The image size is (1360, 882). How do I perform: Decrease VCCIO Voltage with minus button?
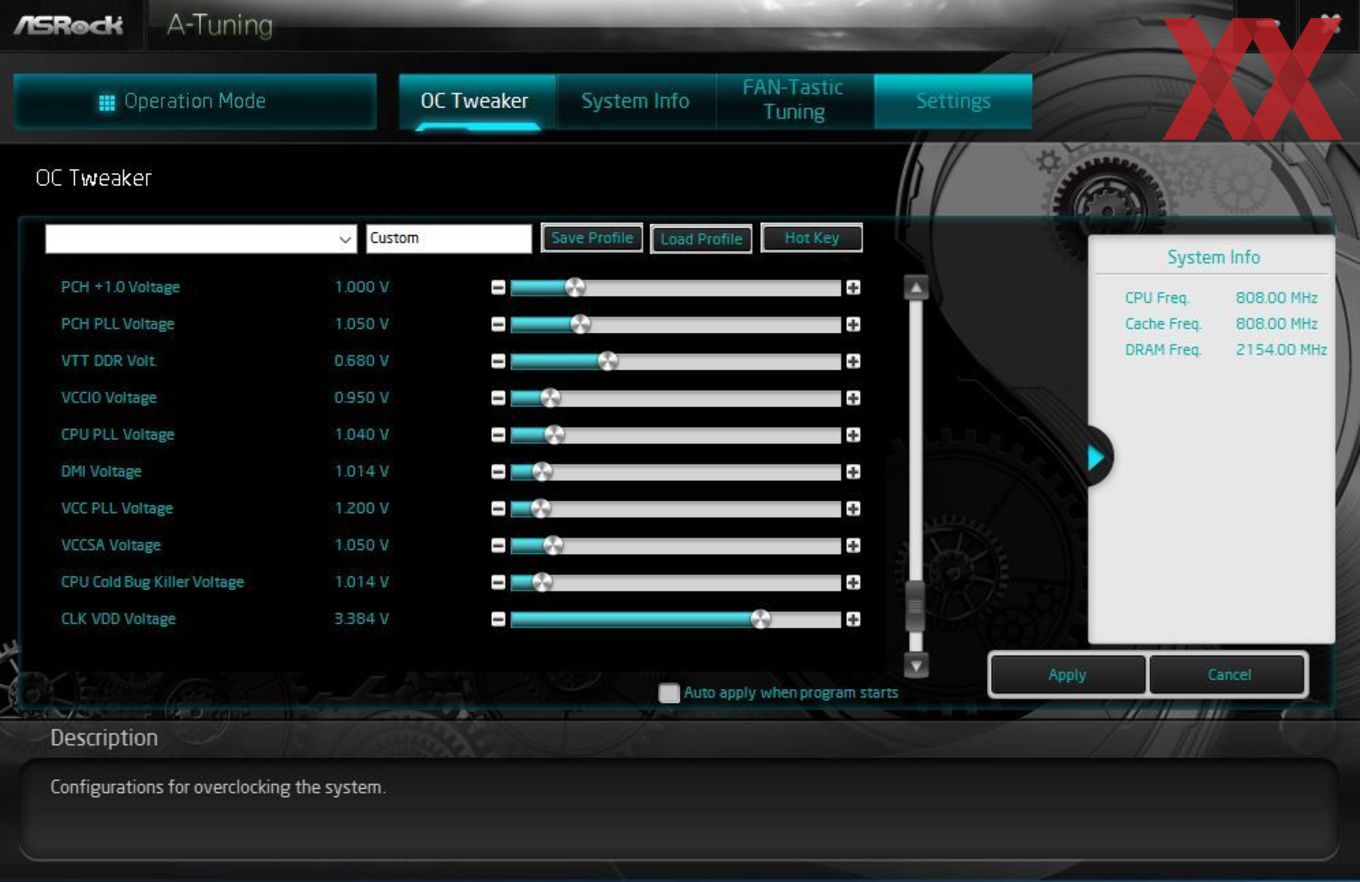click(x=498, y=398)
